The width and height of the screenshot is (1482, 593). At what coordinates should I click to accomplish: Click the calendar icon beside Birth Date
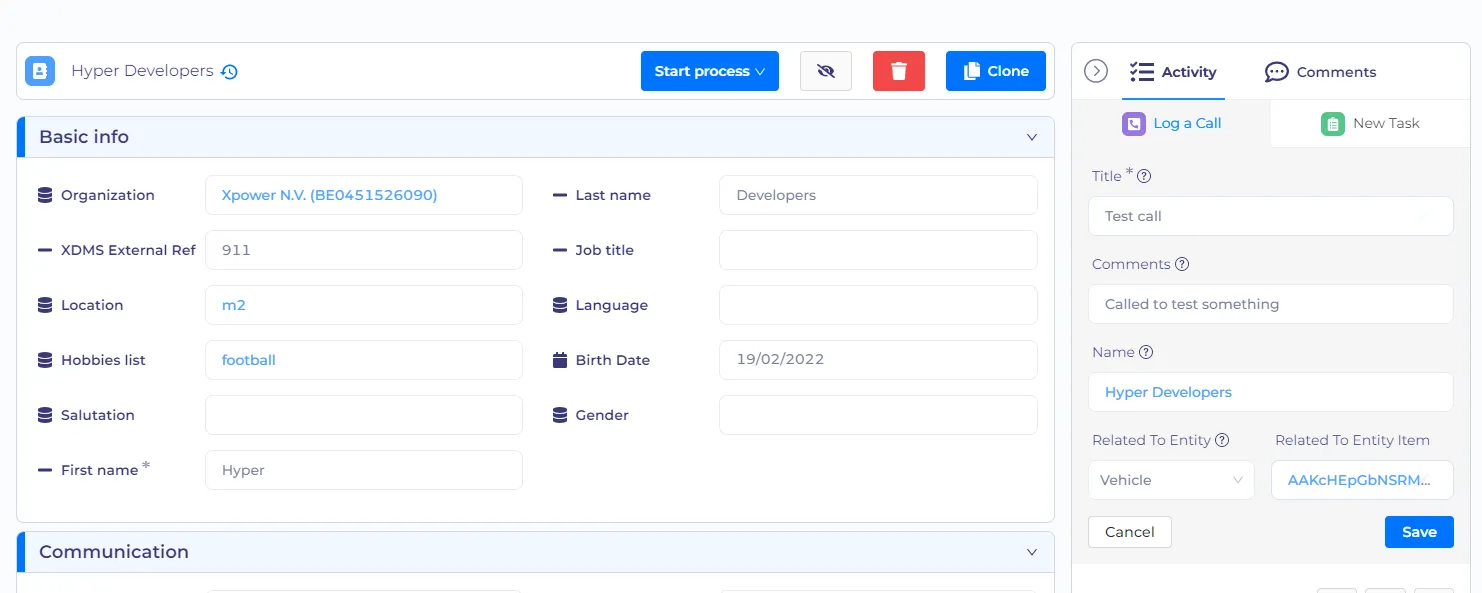560,360
